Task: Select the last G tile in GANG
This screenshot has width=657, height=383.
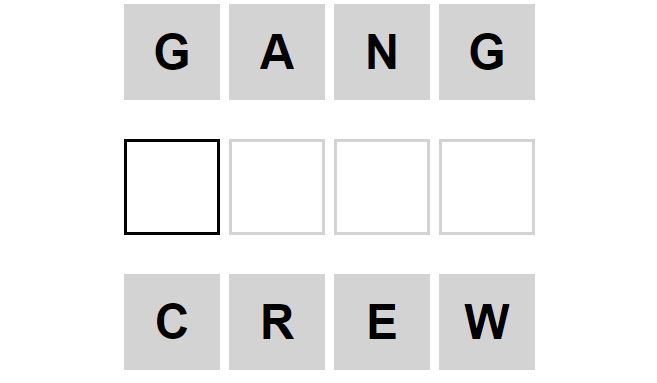Action: (x=487, y=52)
